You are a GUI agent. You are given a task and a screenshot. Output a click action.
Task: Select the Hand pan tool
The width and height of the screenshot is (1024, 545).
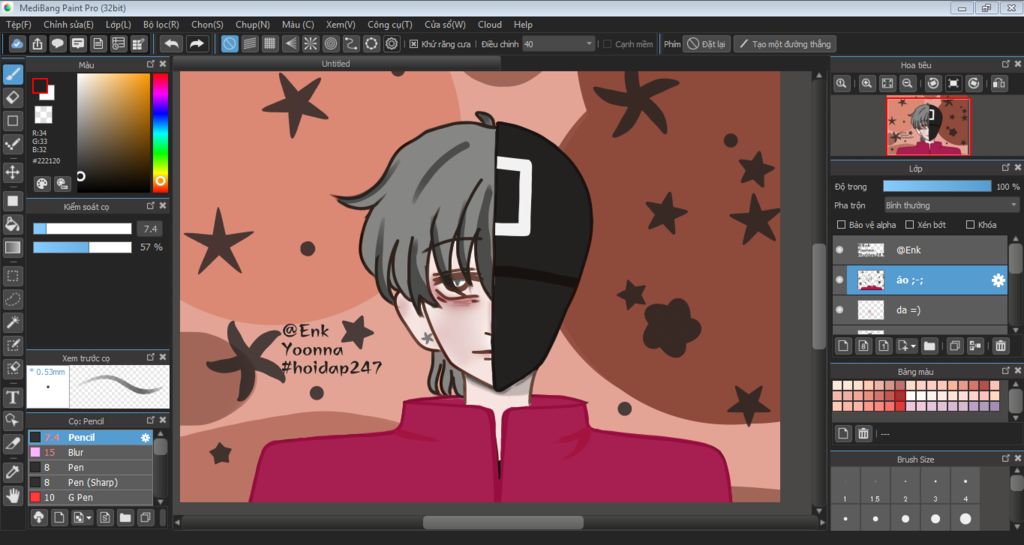point(12,495)
